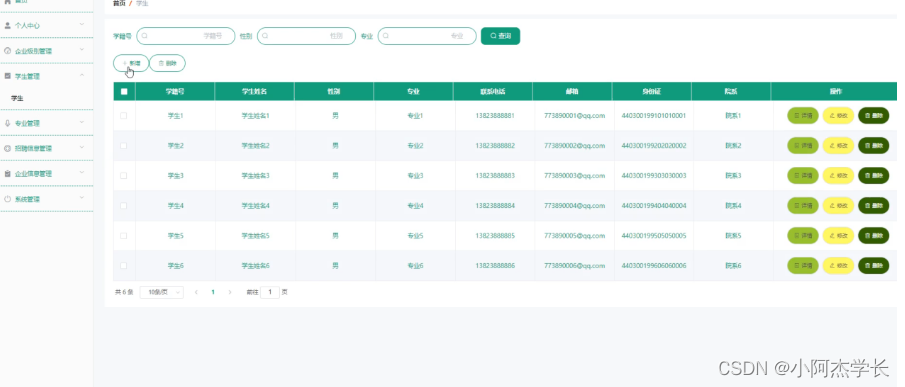Check the box for row 学生6
The height and width of the screenshot is (387, 905).
pos(124,265)
